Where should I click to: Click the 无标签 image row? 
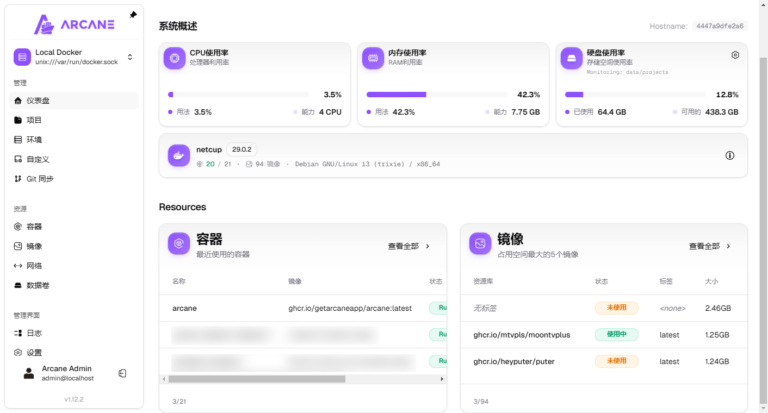click(603, 308)
